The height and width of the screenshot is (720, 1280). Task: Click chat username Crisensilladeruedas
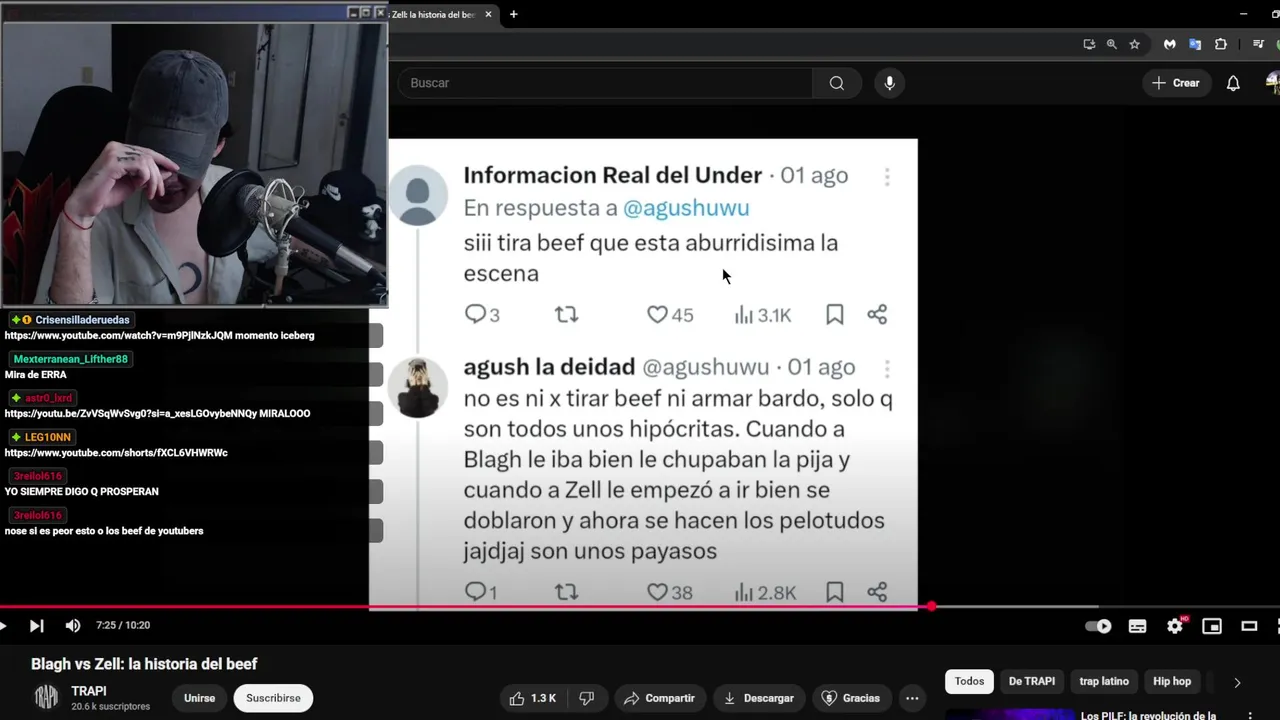82,320
